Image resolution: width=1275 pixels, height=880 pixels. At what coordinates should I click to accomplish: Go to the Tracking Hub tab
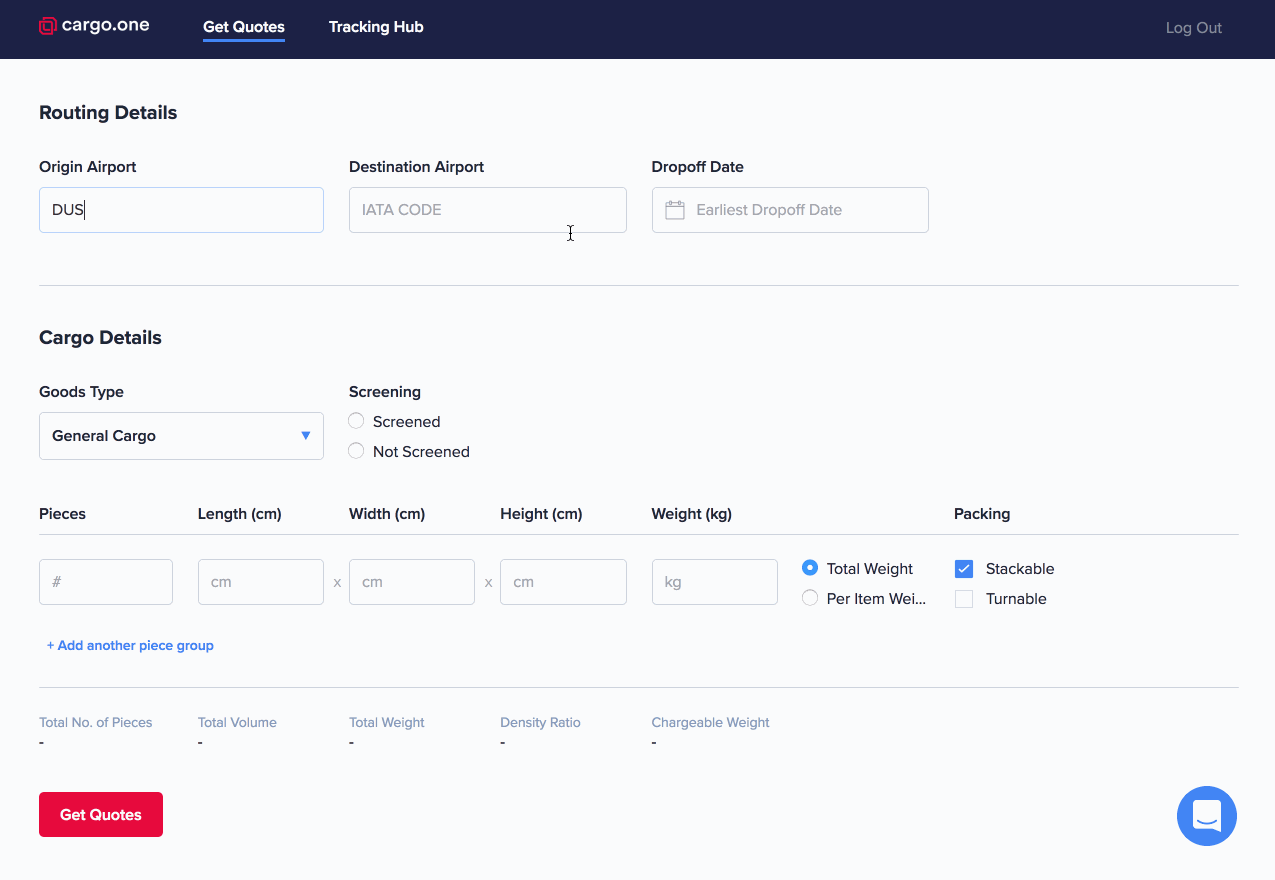coord(376,27)
